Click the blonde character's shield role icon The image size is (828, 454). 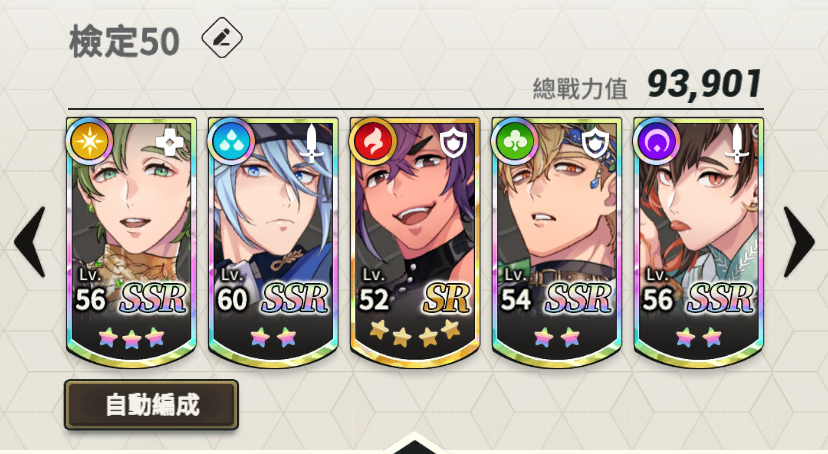tap(595, 144)
